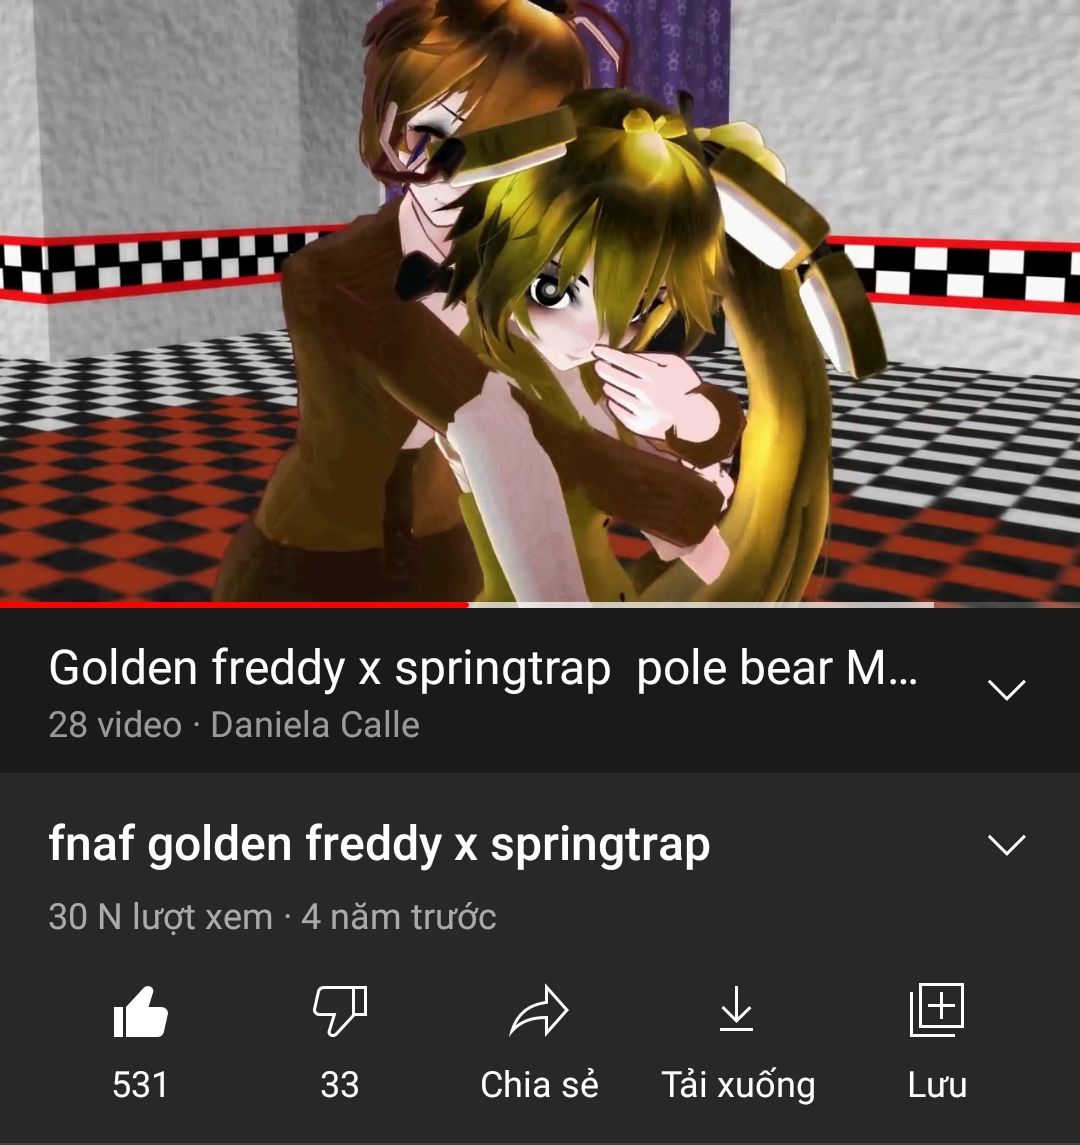Like the video with thumbs up icon
Screen dimensions: 1080x1145
tap(141, 1011)
